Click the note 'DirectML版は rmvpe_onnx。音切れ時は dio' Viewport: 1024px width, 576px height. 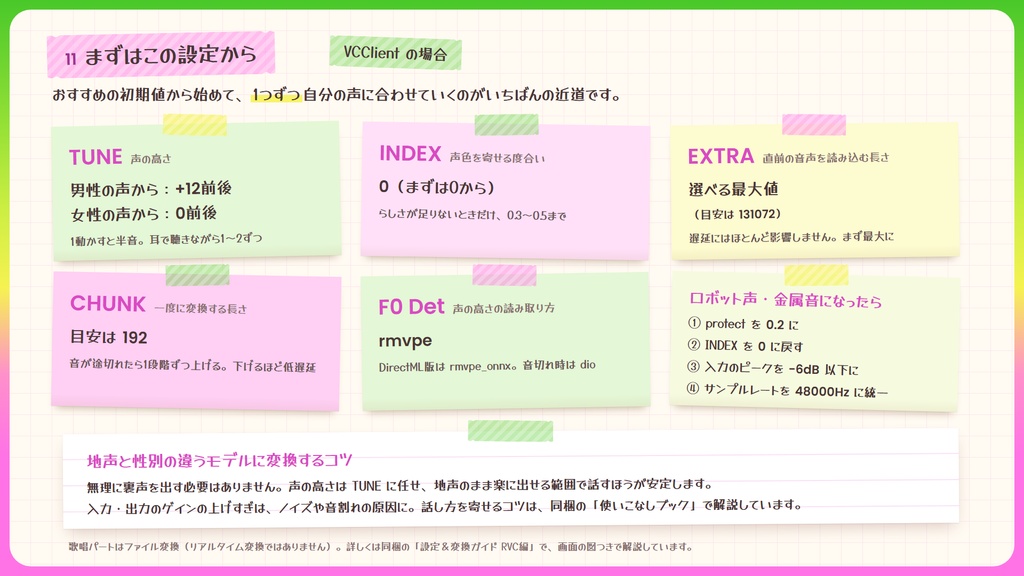487,366
